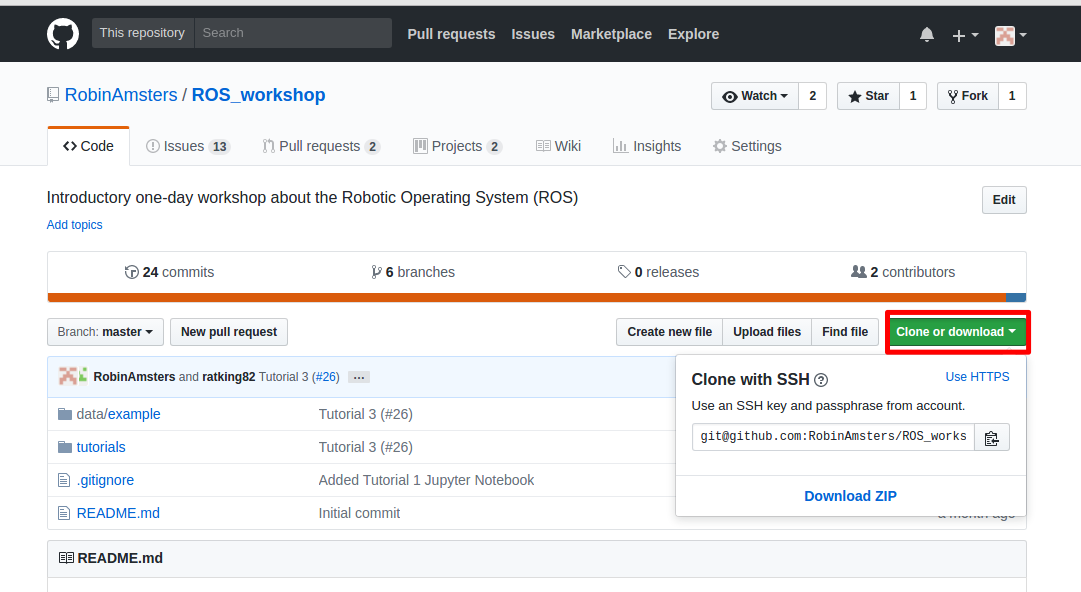The width and height of the screenshot is (1081, 592).
Task: Click Issues in top navigation
Action: [x=533, y=34]
